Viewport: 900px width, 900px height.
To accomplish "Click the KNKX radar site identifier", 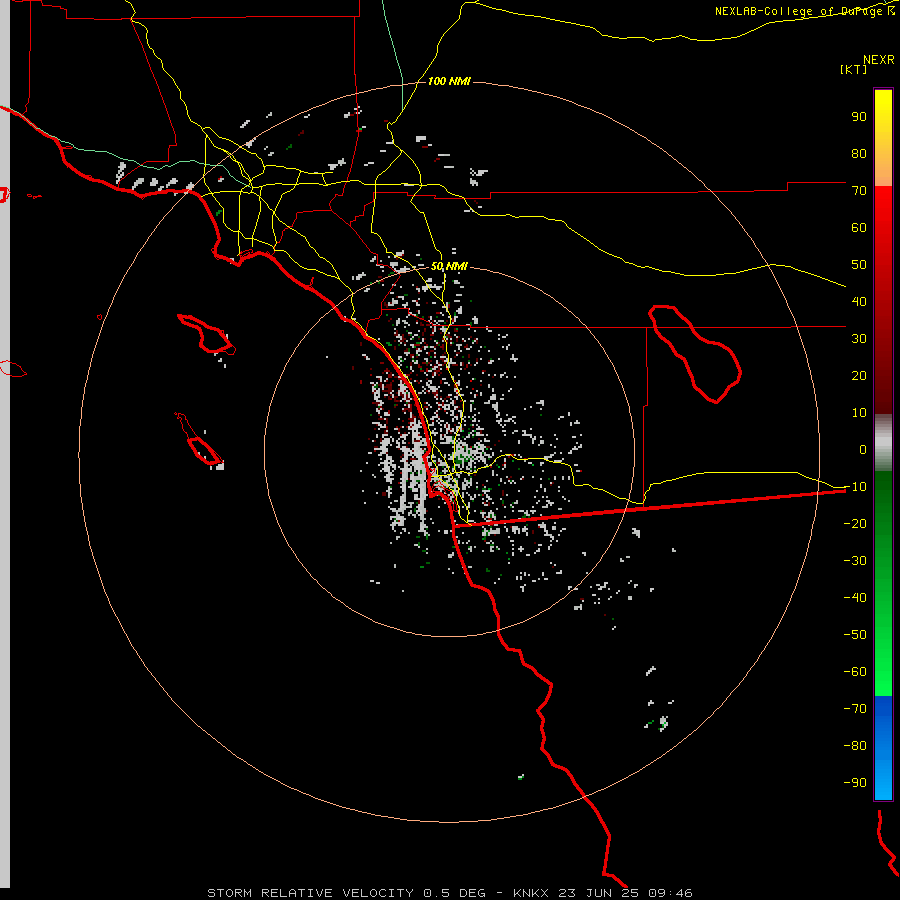I will pyautogui.click(x=531, y=893).
